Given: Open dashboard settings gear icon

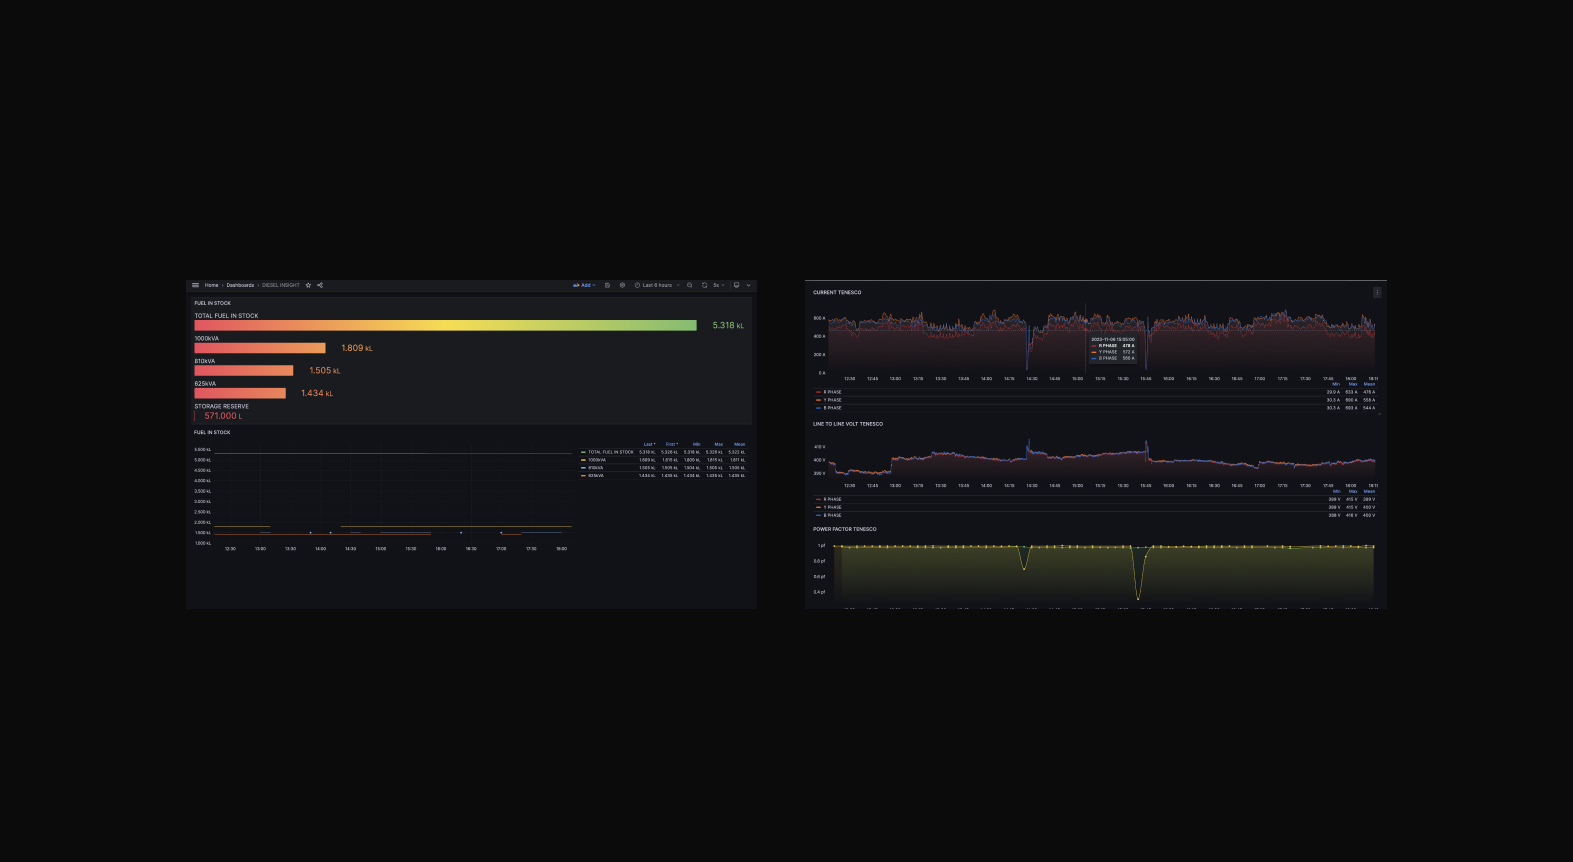Looking at the screenshot, I should pos(622,285).
